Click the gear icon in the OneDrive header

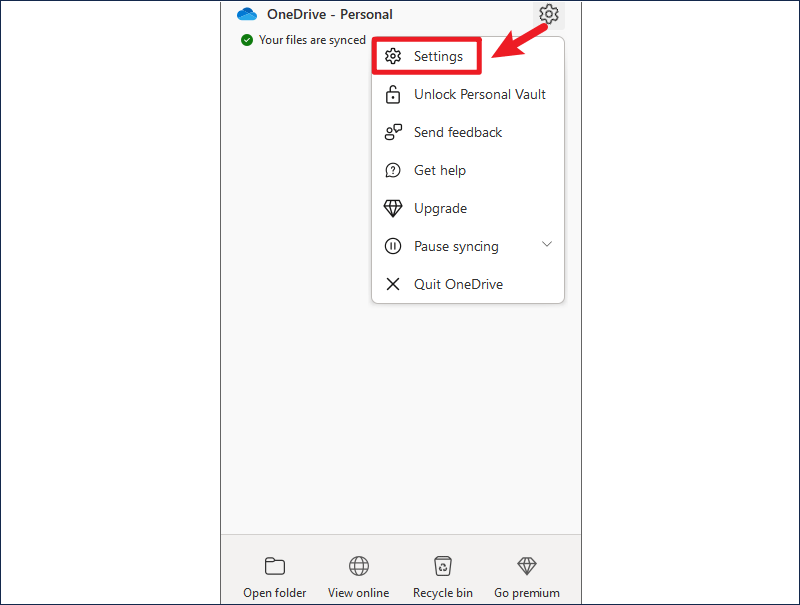(x=548, y=14)
